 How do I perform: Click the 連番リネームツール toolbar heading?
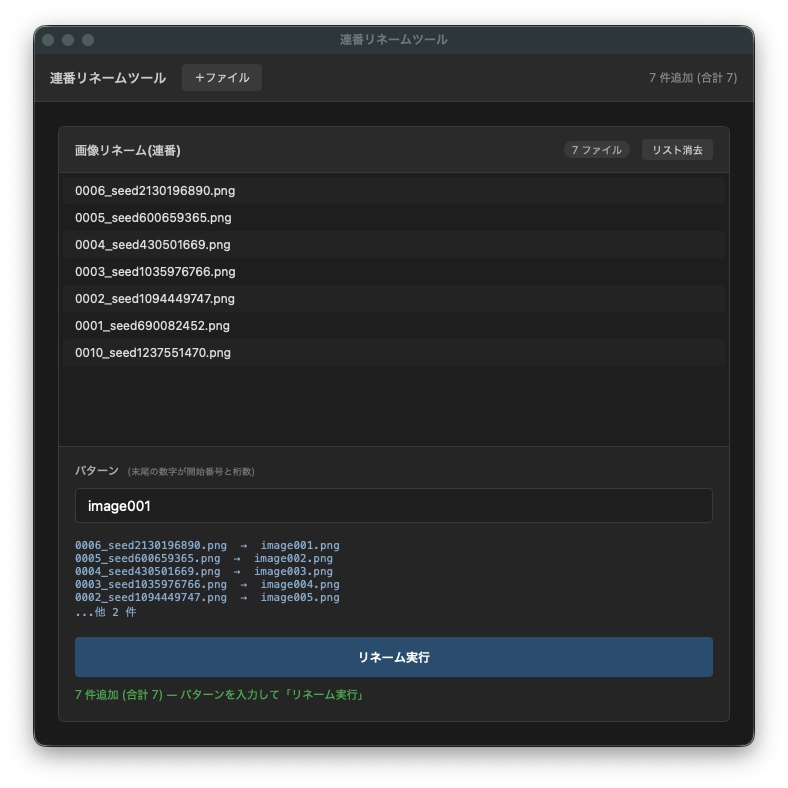tap(108, 78)
